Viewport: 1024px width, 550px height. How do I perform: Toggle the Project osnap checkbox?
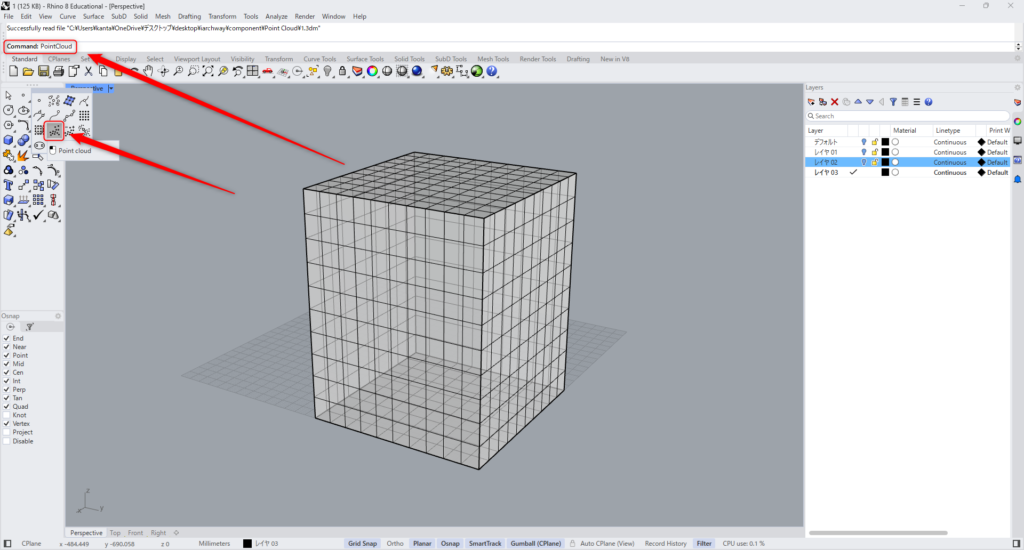tap(7, 432)
